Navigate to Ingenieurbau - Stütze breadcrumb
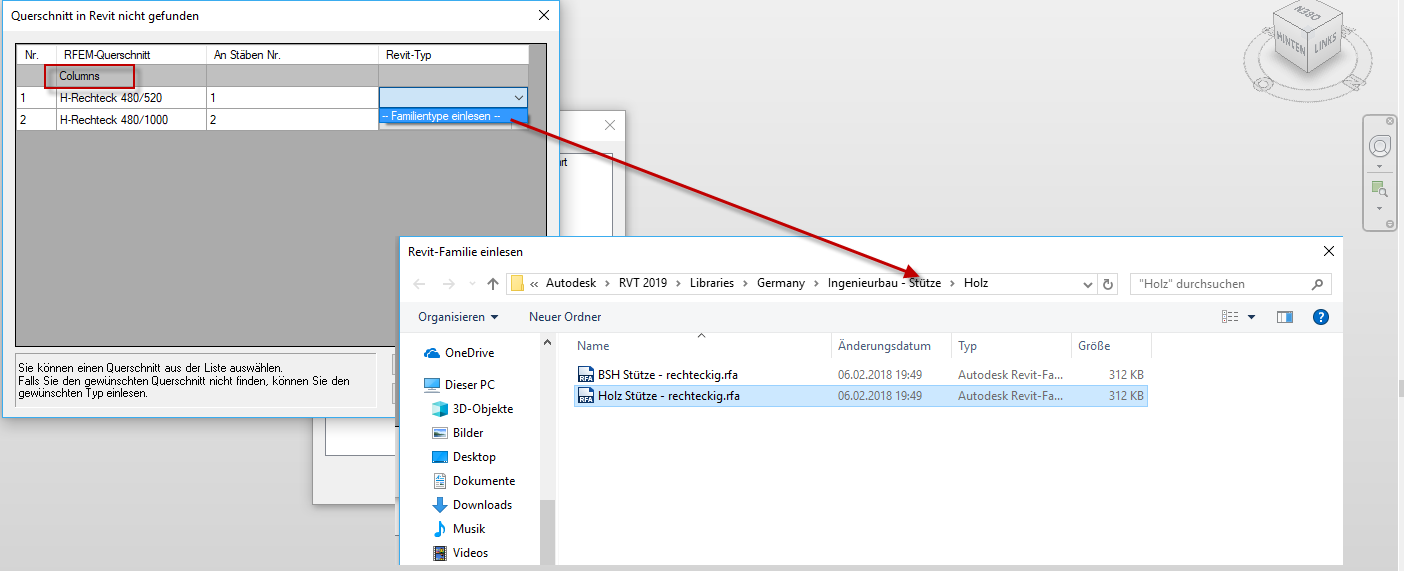Screen dimensions: 1404x571 pos(884,284)
